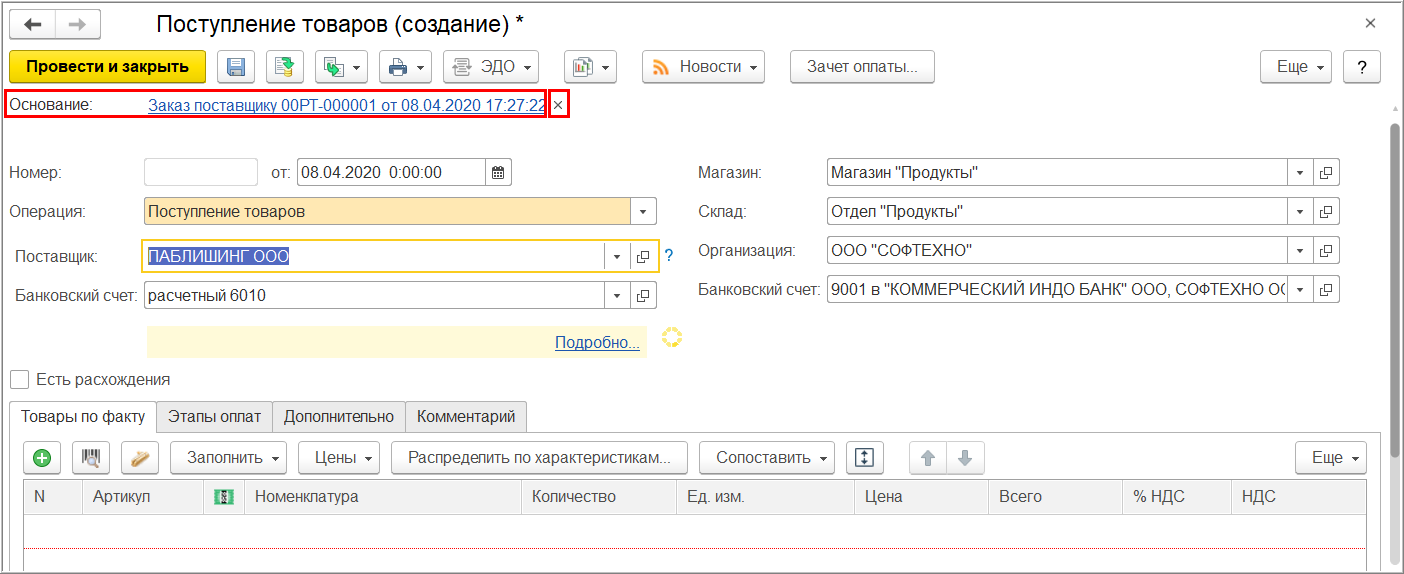Click the floppy disk save icon
1404x574 pixels.
click(x=237, y=67)
